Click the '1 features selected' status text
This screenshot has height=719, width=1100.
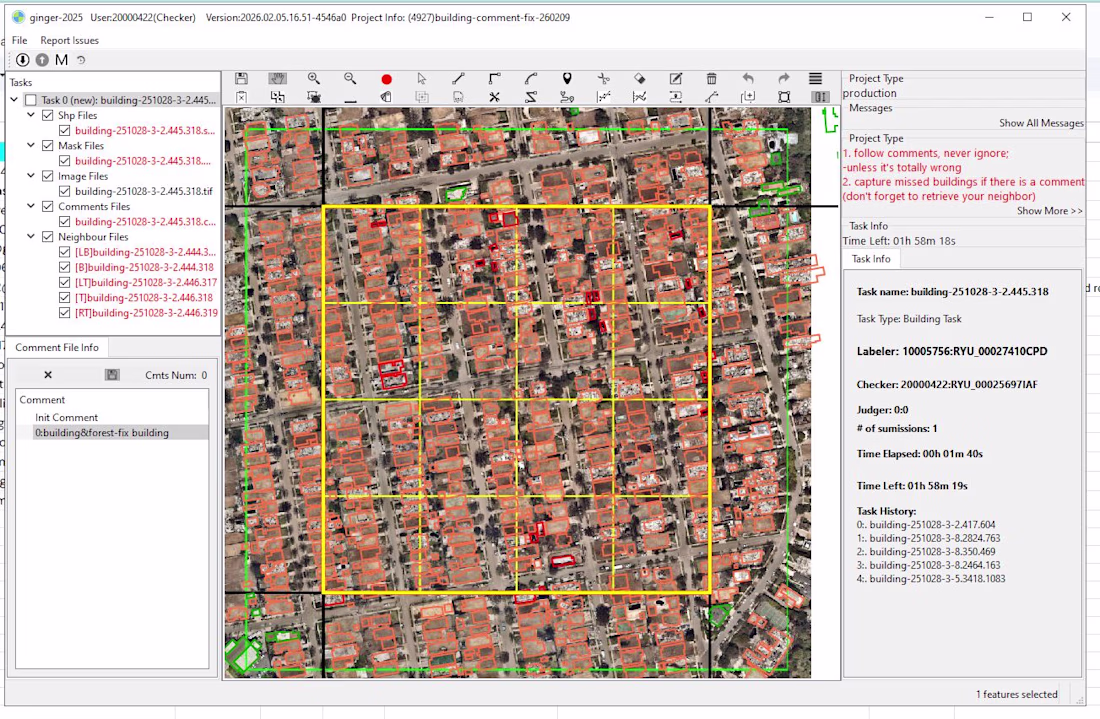(1017, 694)
